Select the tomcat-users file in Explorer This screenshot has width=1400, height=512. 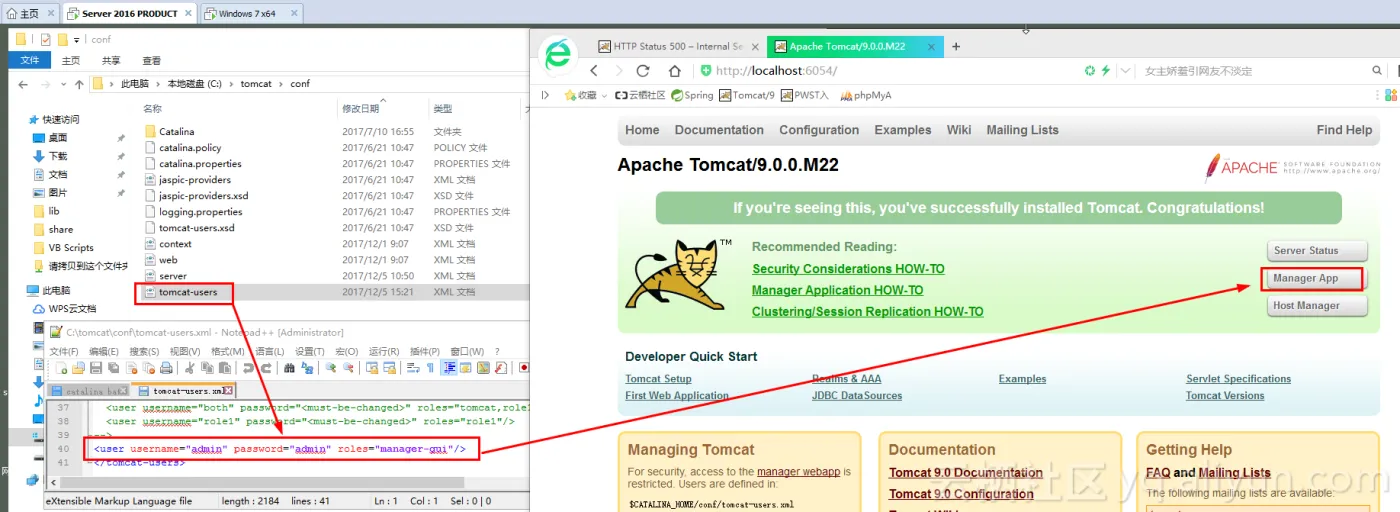coord(188,292)
